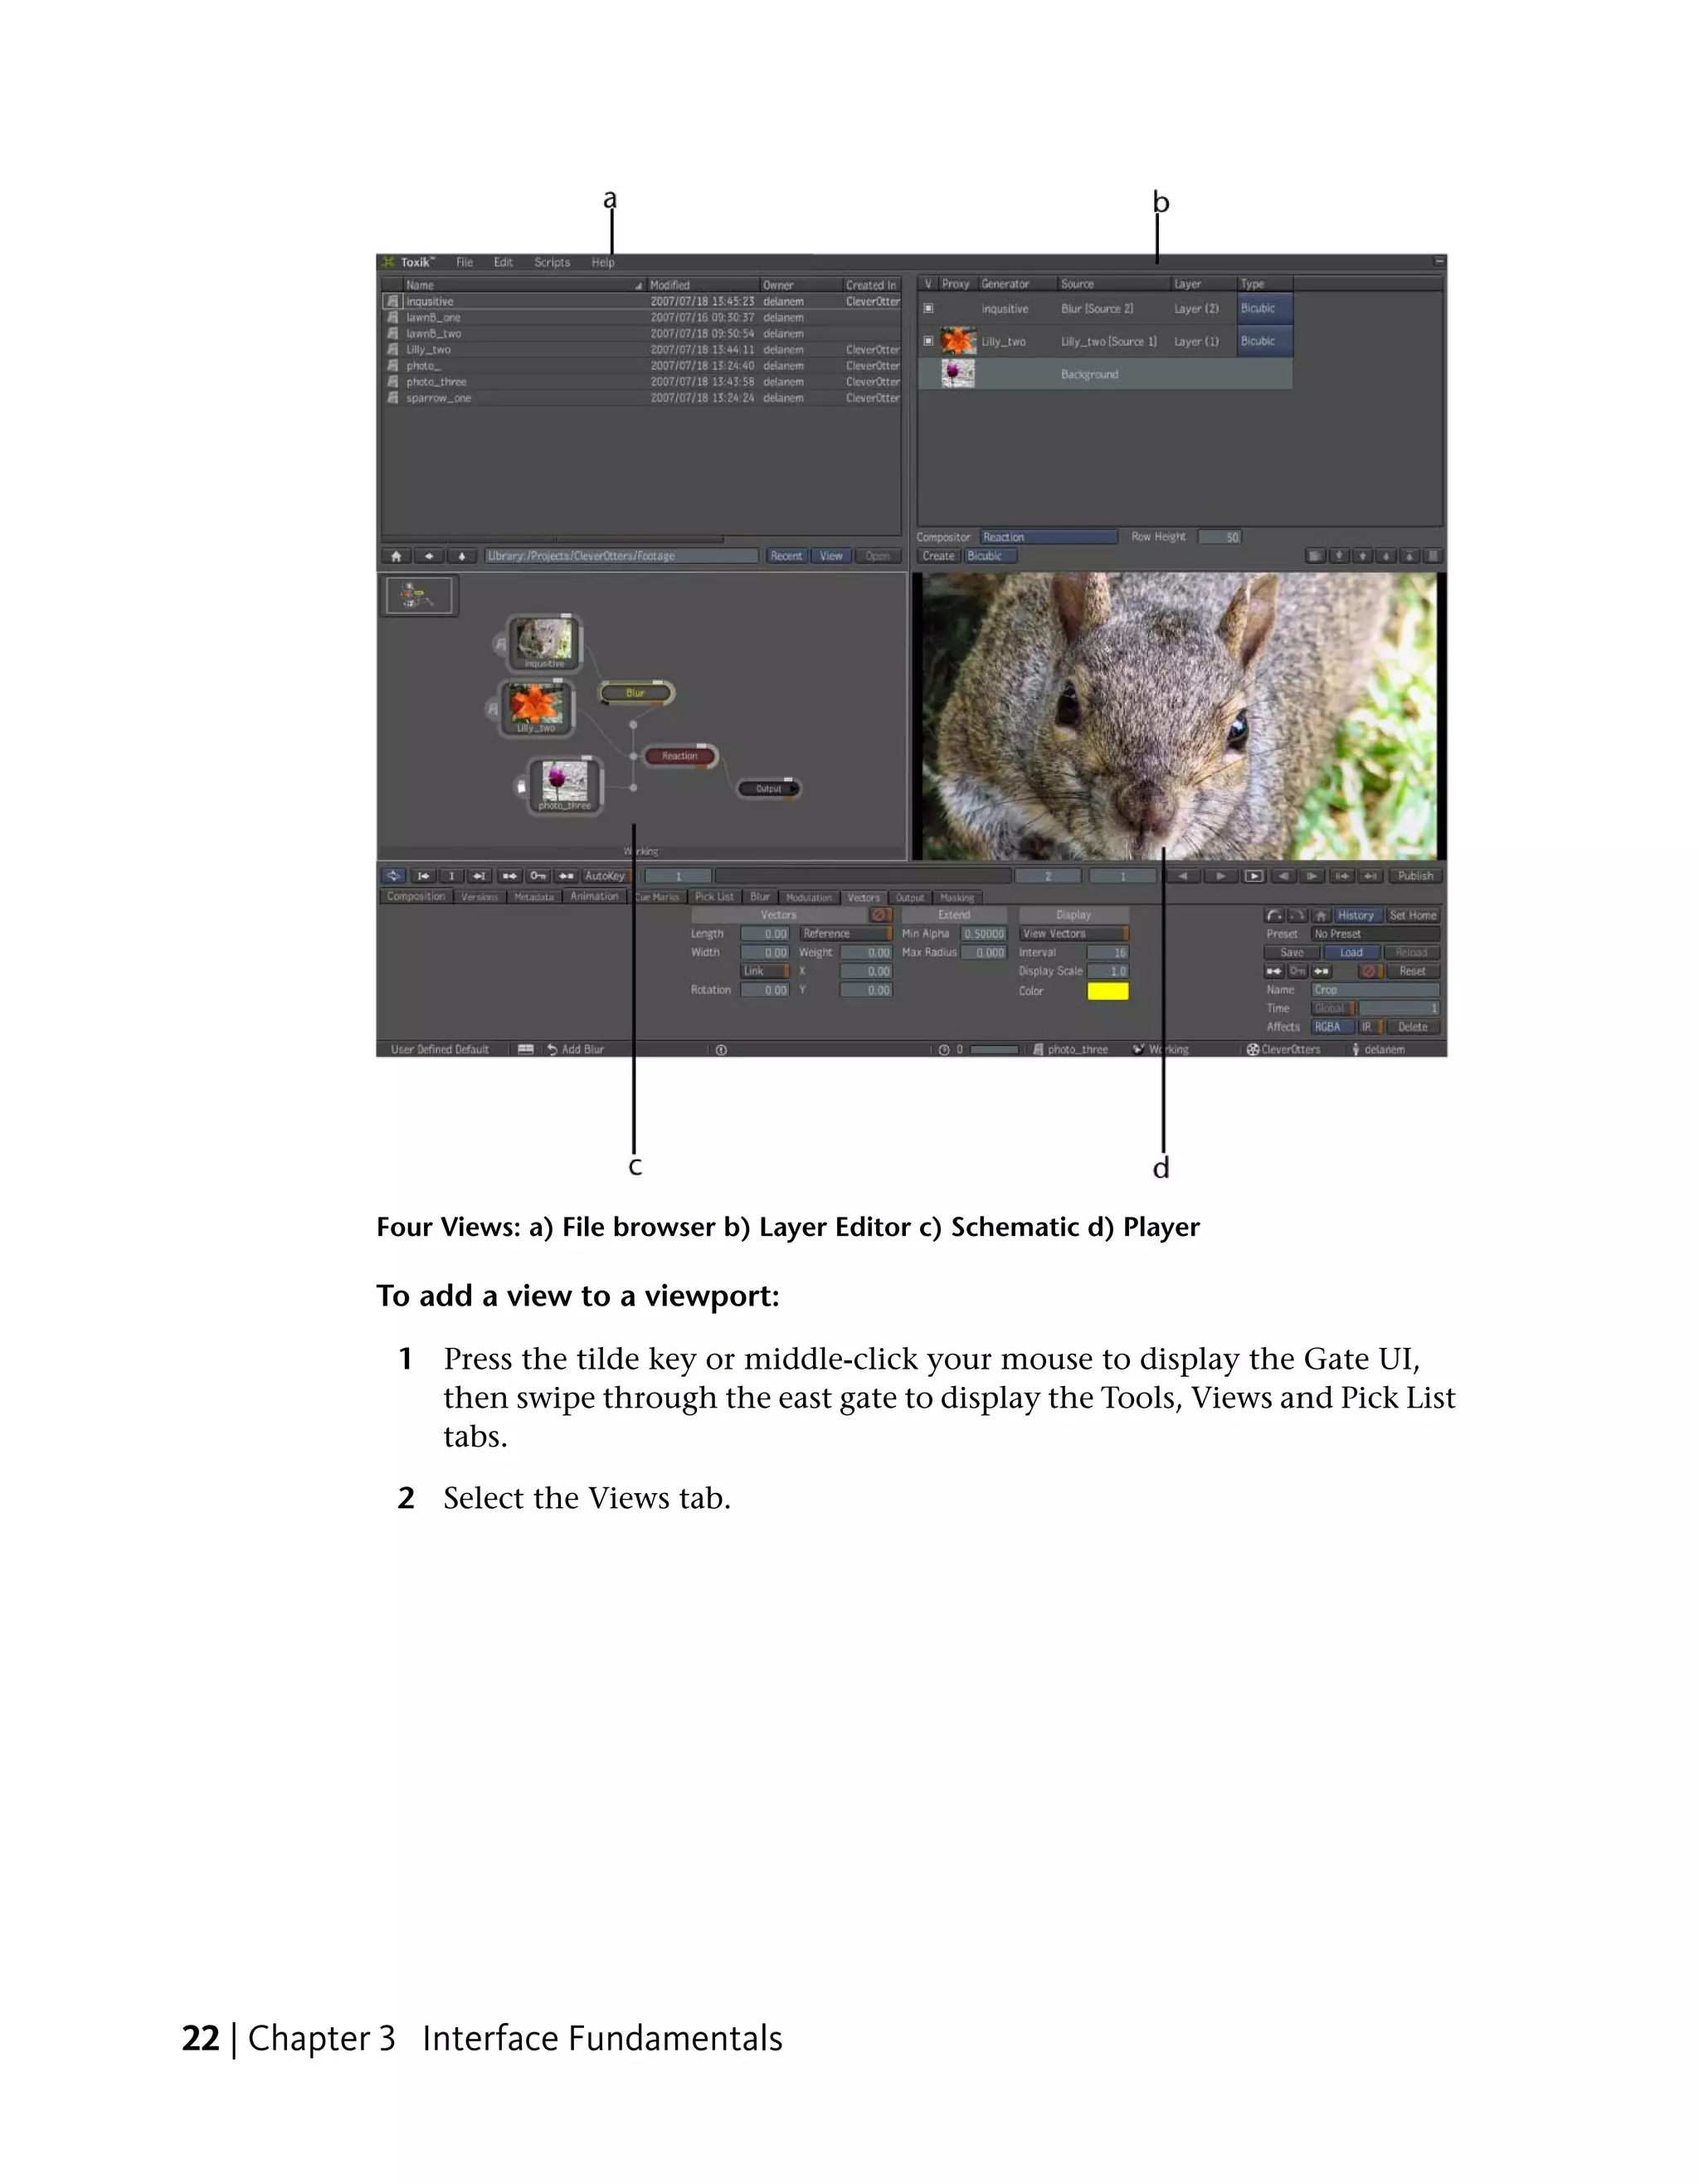Viewport: 1699px width, 2184px height.
Task: Click the up-folder arrow in file browser
Action: (x=462, y=556)
